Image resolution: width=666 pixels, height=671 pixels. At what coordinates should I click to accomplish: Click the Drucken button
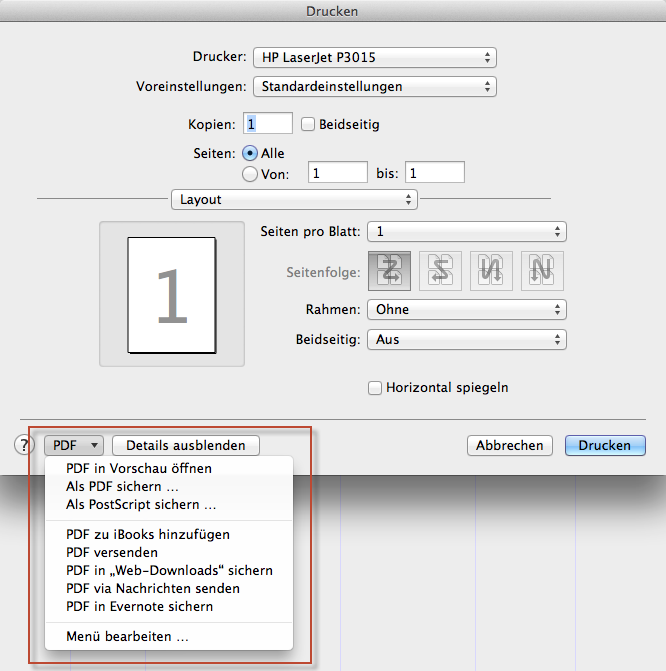coord(604,446)
